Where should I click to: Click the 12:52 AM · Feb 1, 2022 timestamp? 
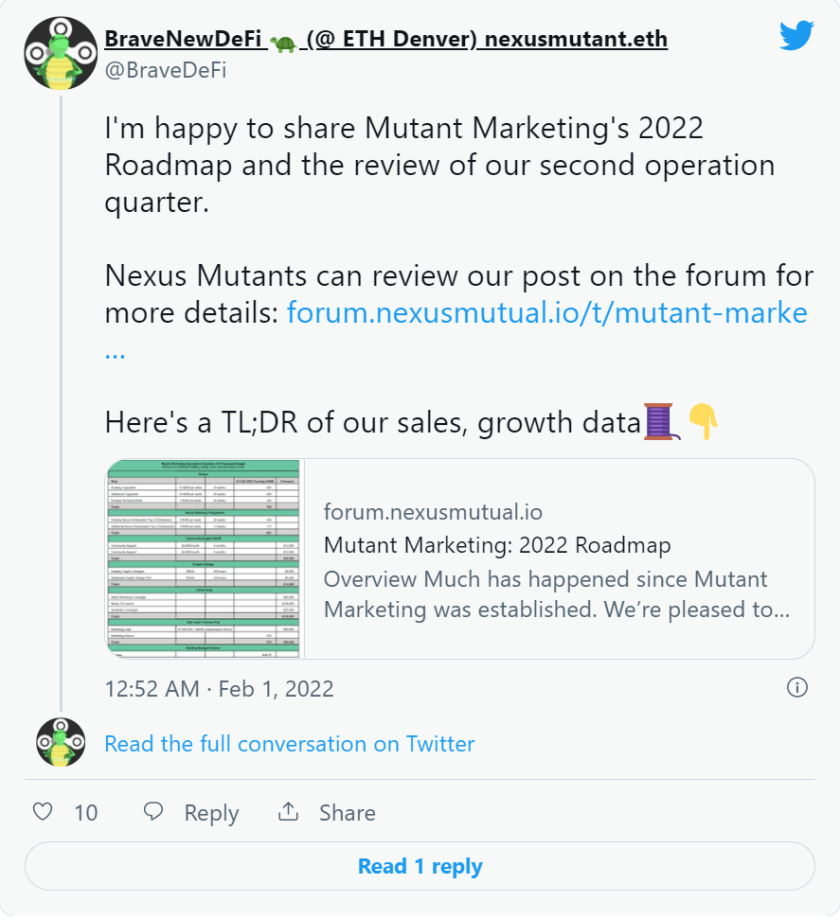[x=219, y=688]
